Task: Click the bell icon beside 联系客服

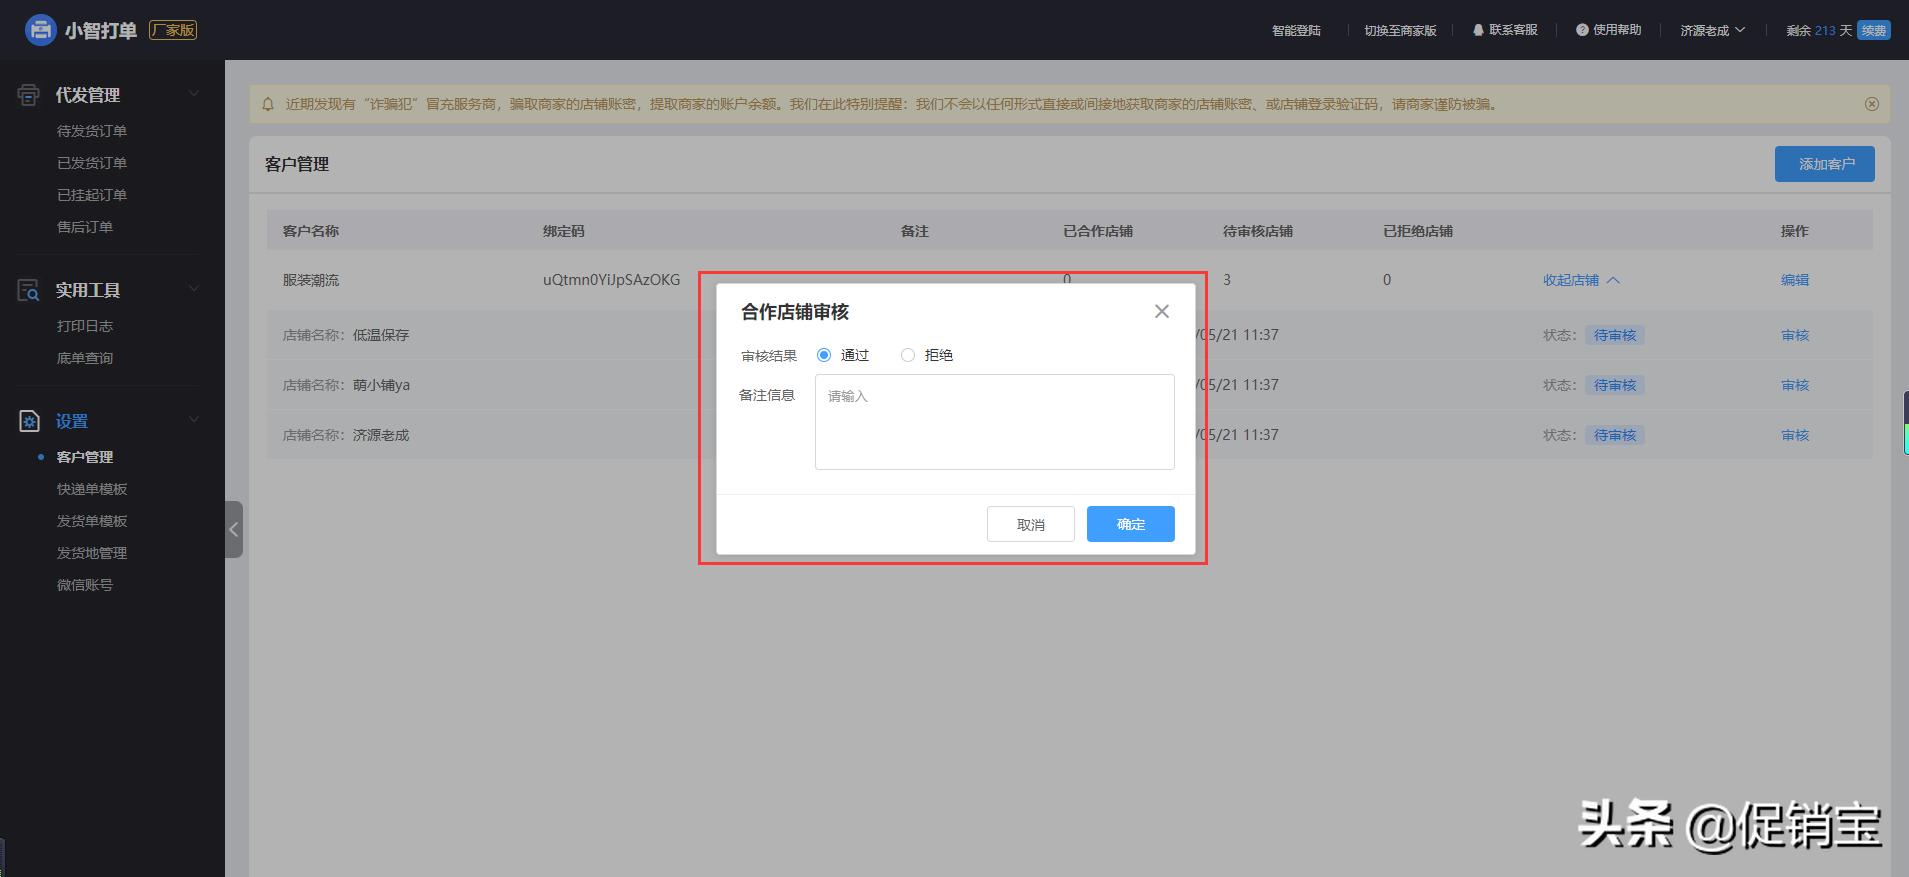Action: click(x=1478, y=30)
